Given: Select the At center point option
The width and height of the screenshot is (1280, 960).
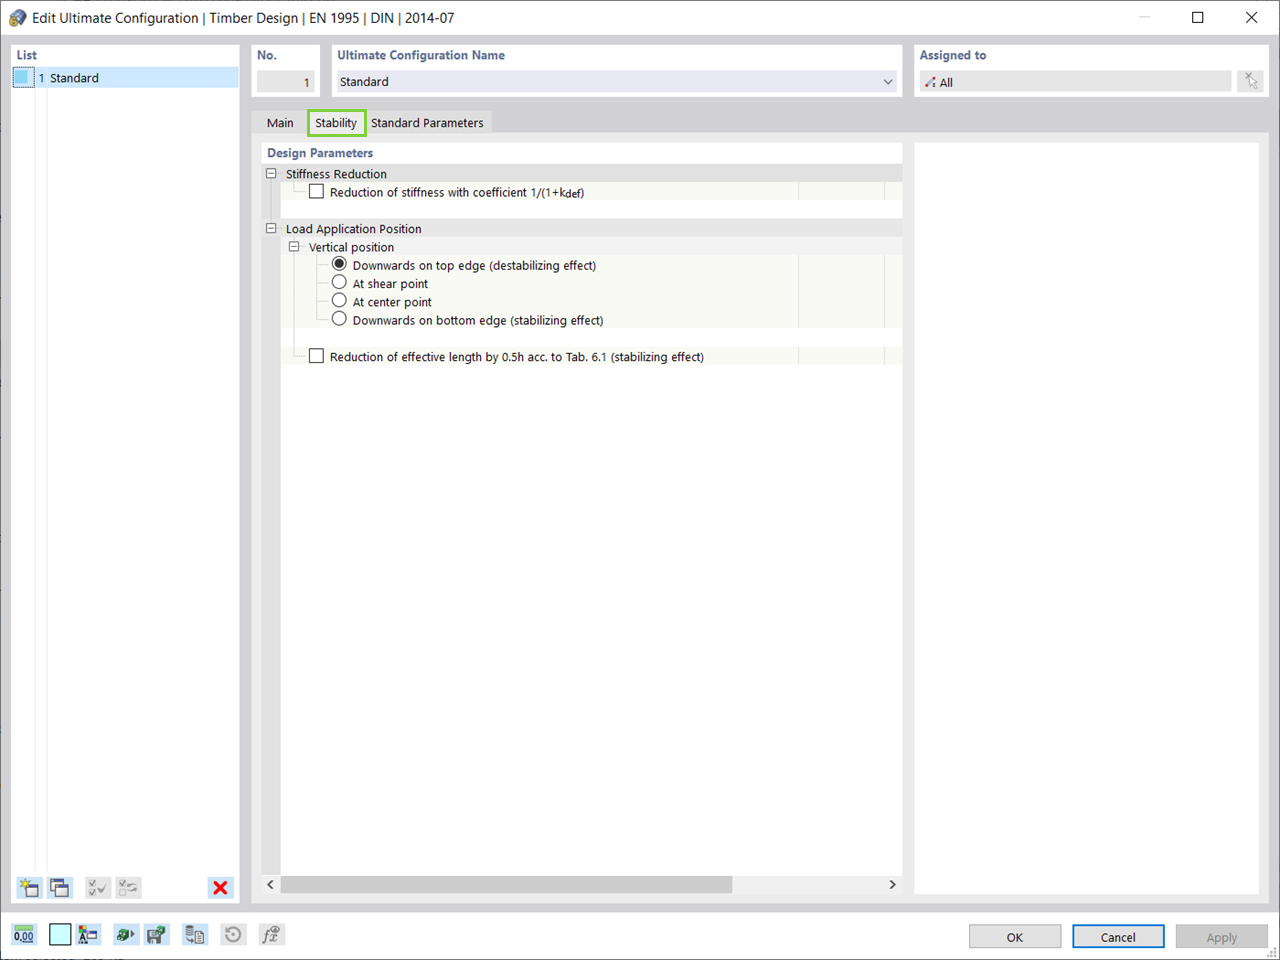Looking at the screenshot, I should click(339, 301).
